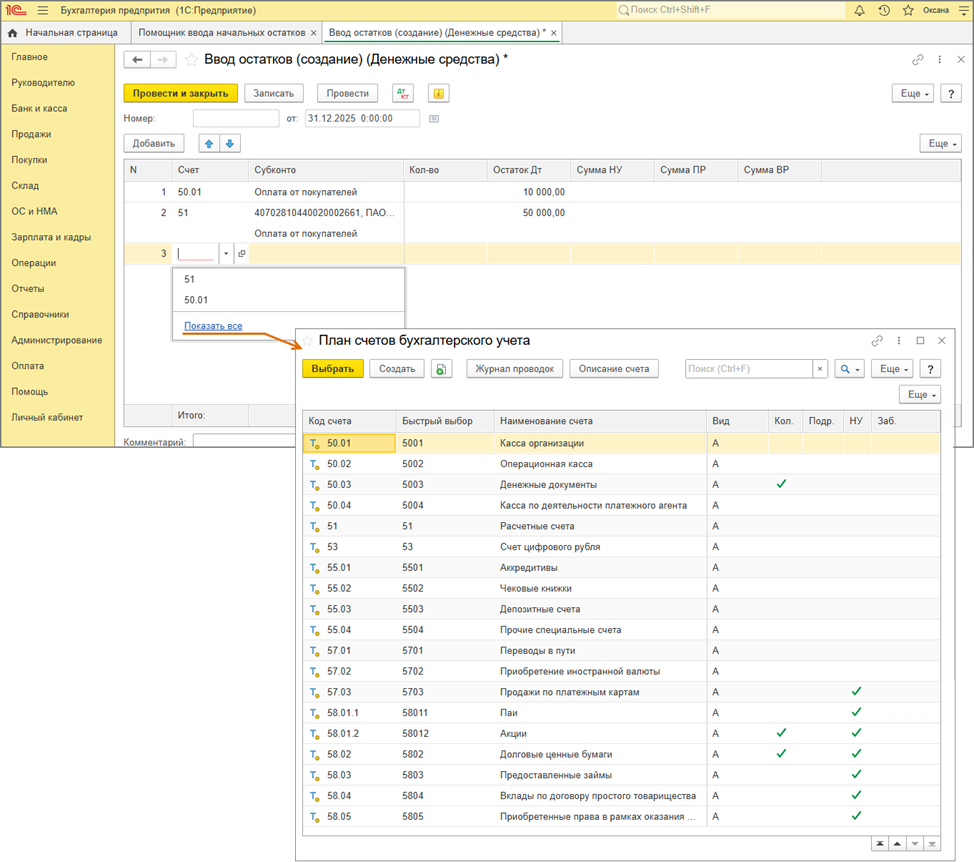Click the notifications bell icon

859,10
